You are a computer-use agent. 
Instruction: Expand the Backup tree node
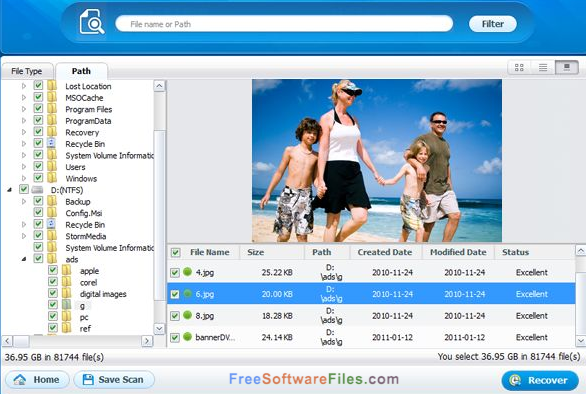[x=24, y=202]
